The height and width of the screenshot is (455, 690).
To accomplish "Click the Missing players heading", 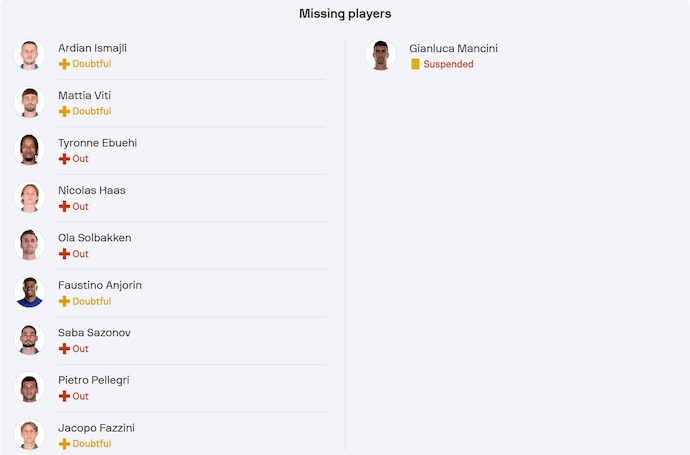I will 345,14.
